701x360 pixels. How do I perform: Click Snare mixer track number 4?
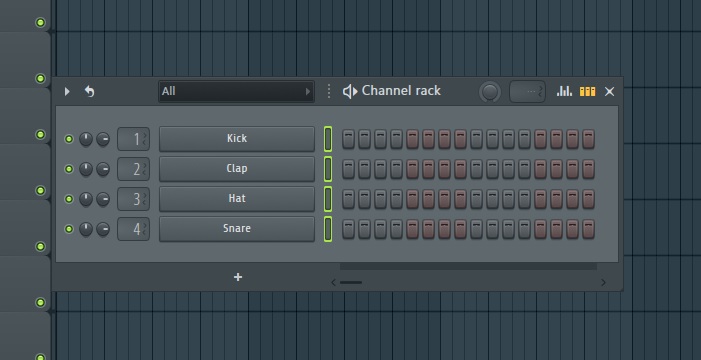134,229
